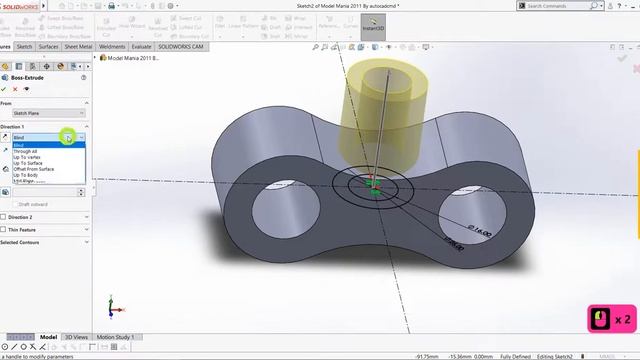Collapse the From section chevron

87,103
